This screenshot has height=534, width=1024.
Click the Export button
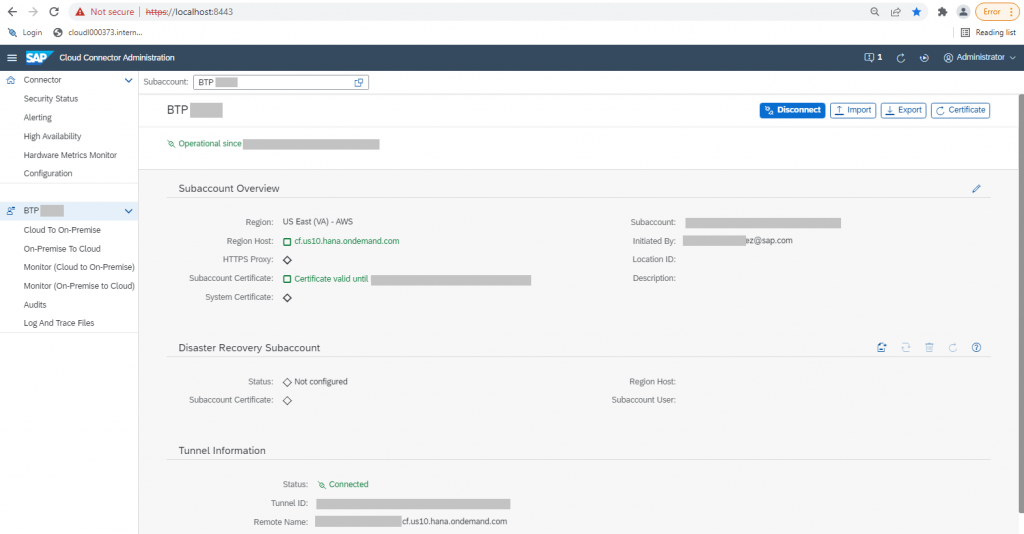(x=903, y=110)
